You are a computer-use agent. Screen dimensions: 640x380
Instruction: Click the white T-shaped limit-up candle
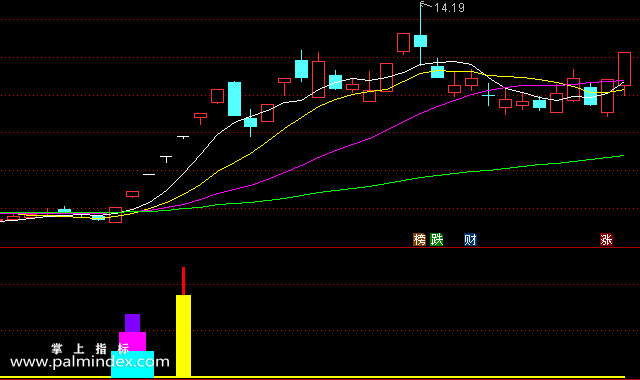[166, 159]
